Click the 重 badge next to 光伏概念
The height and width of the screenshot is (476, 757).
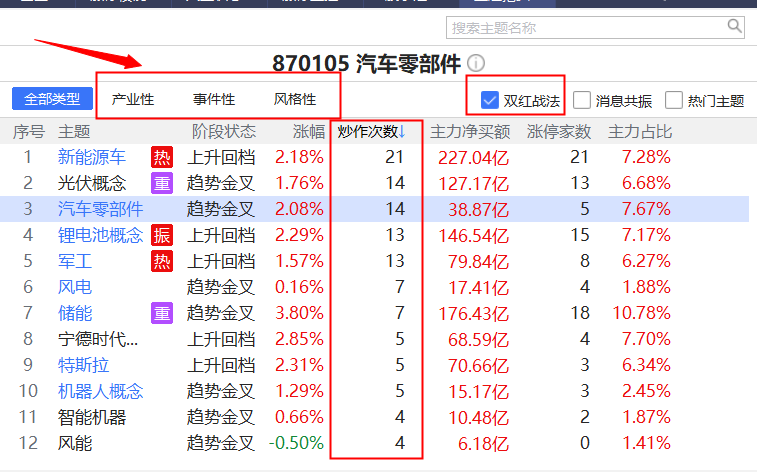pos(161,183)
